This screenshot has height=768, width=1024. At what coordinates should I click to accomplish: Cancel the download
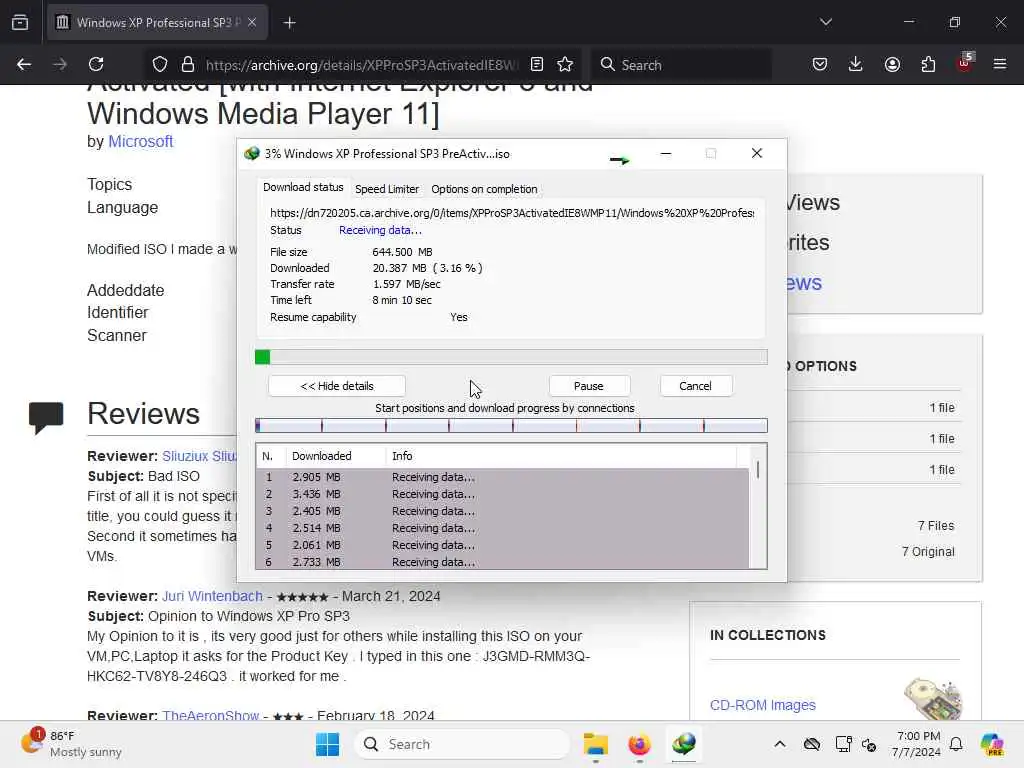click(x=695, y=386)
